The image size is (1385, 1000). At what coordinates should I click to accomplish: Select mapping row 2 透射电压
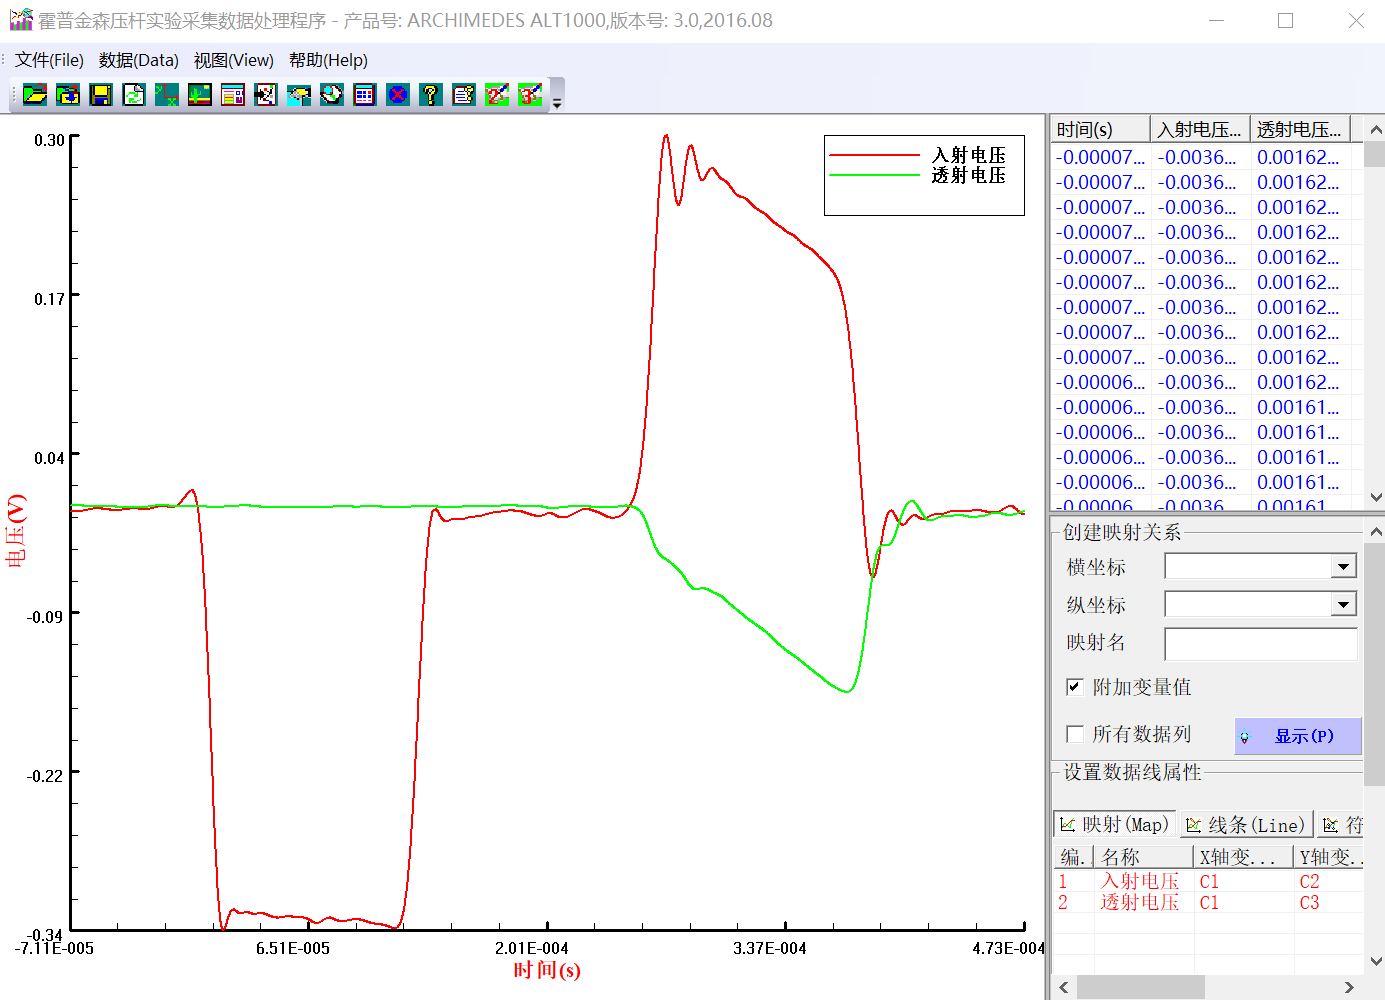tap(1208, 902)
